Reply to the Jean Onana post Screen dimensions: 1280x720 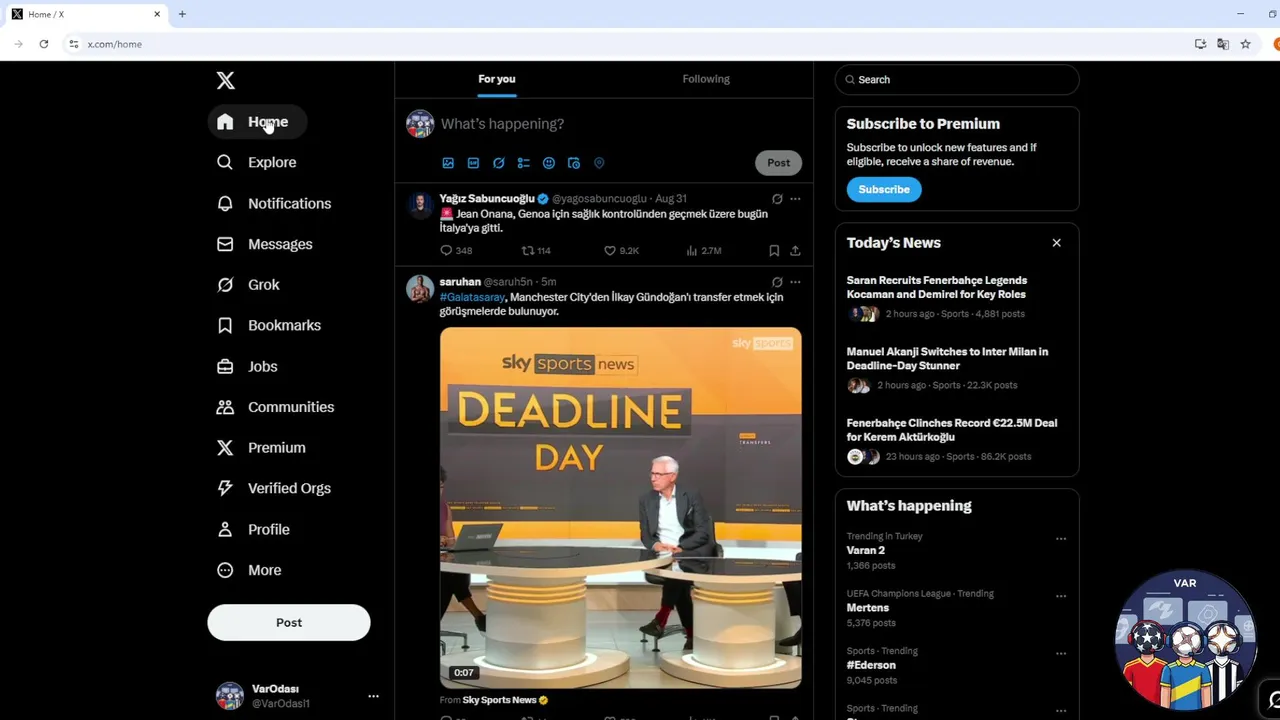click(x=455, y=251)
